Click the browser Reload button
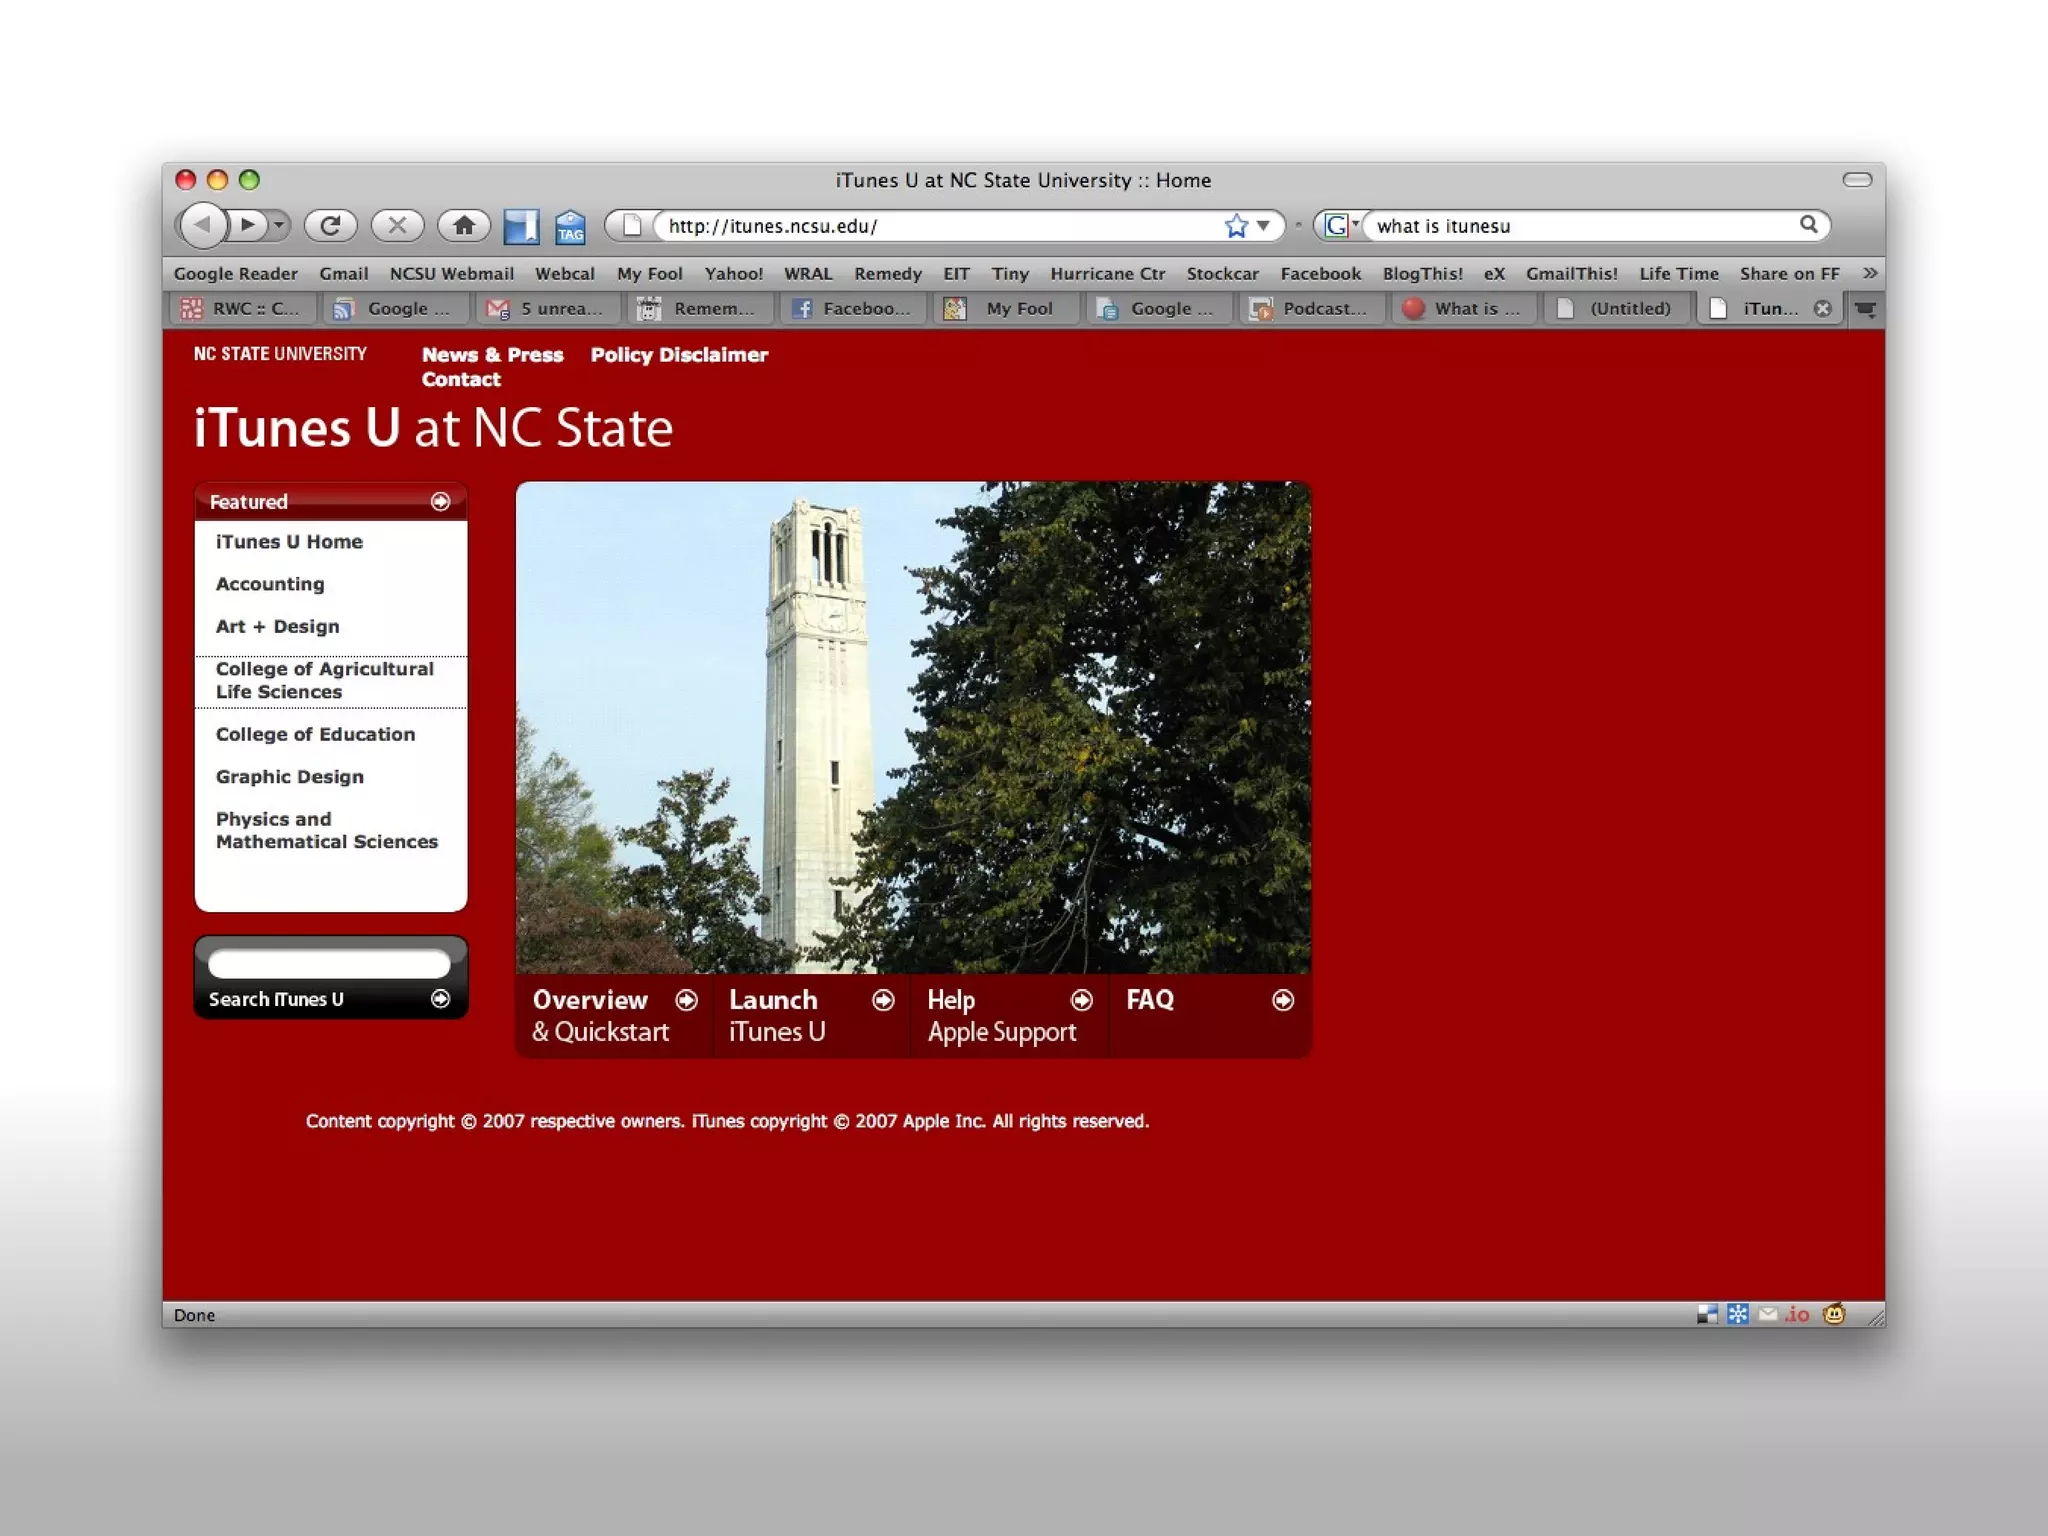2048x1536 pixels. pos(330,226)
